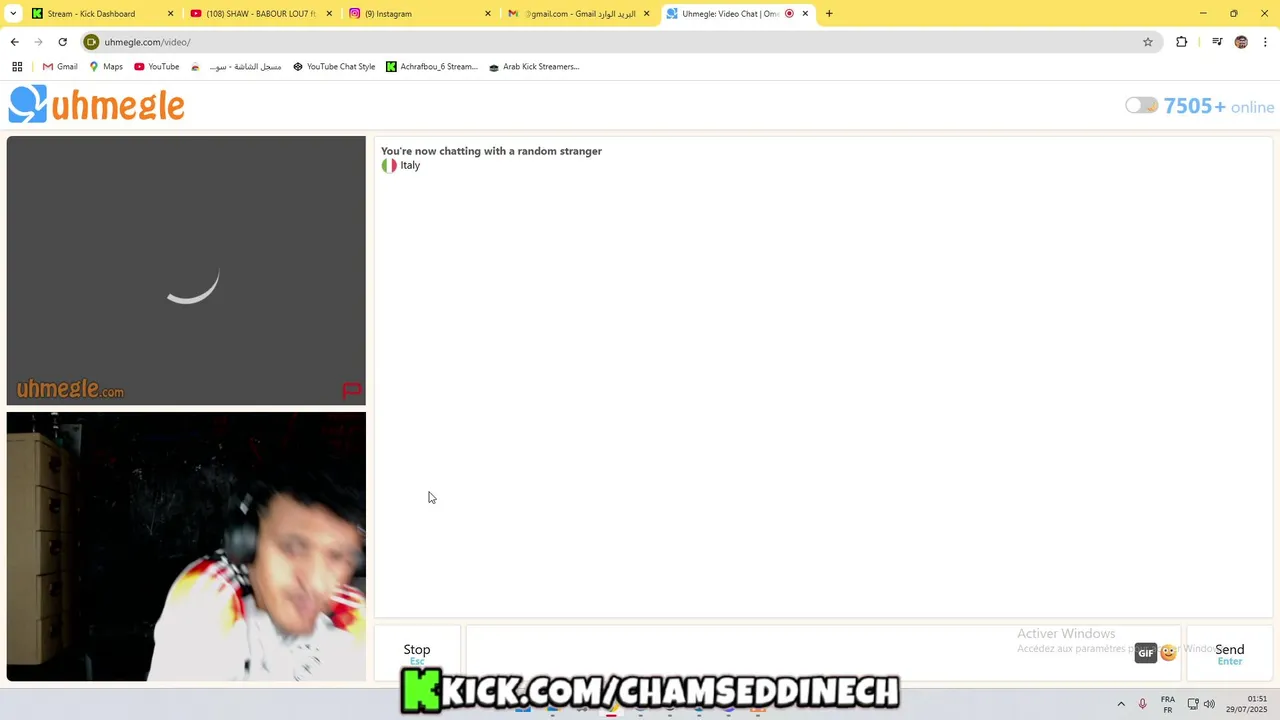Switch to the Gmail tab
The image size is (1280, 720).
pos(580,14)
